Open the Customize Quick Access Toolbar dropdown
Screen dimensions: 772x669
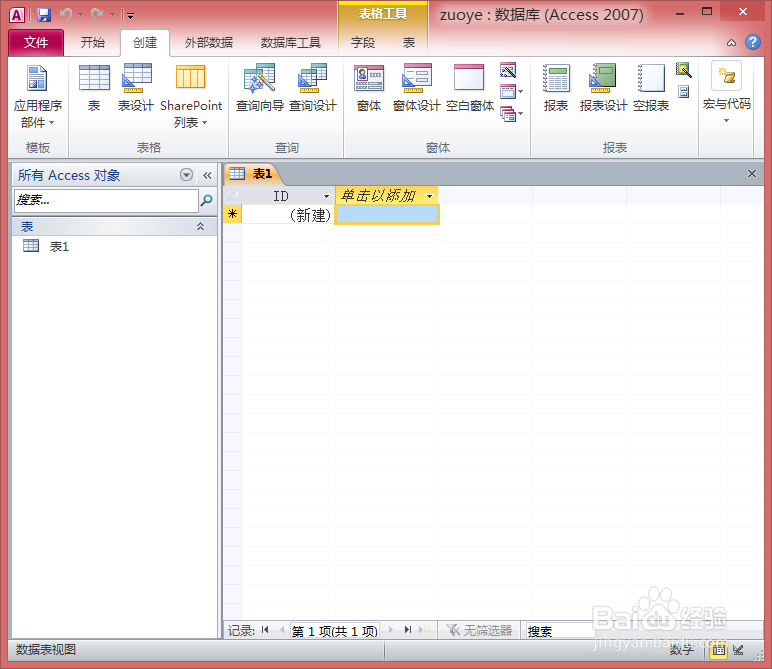click(130, 16)
